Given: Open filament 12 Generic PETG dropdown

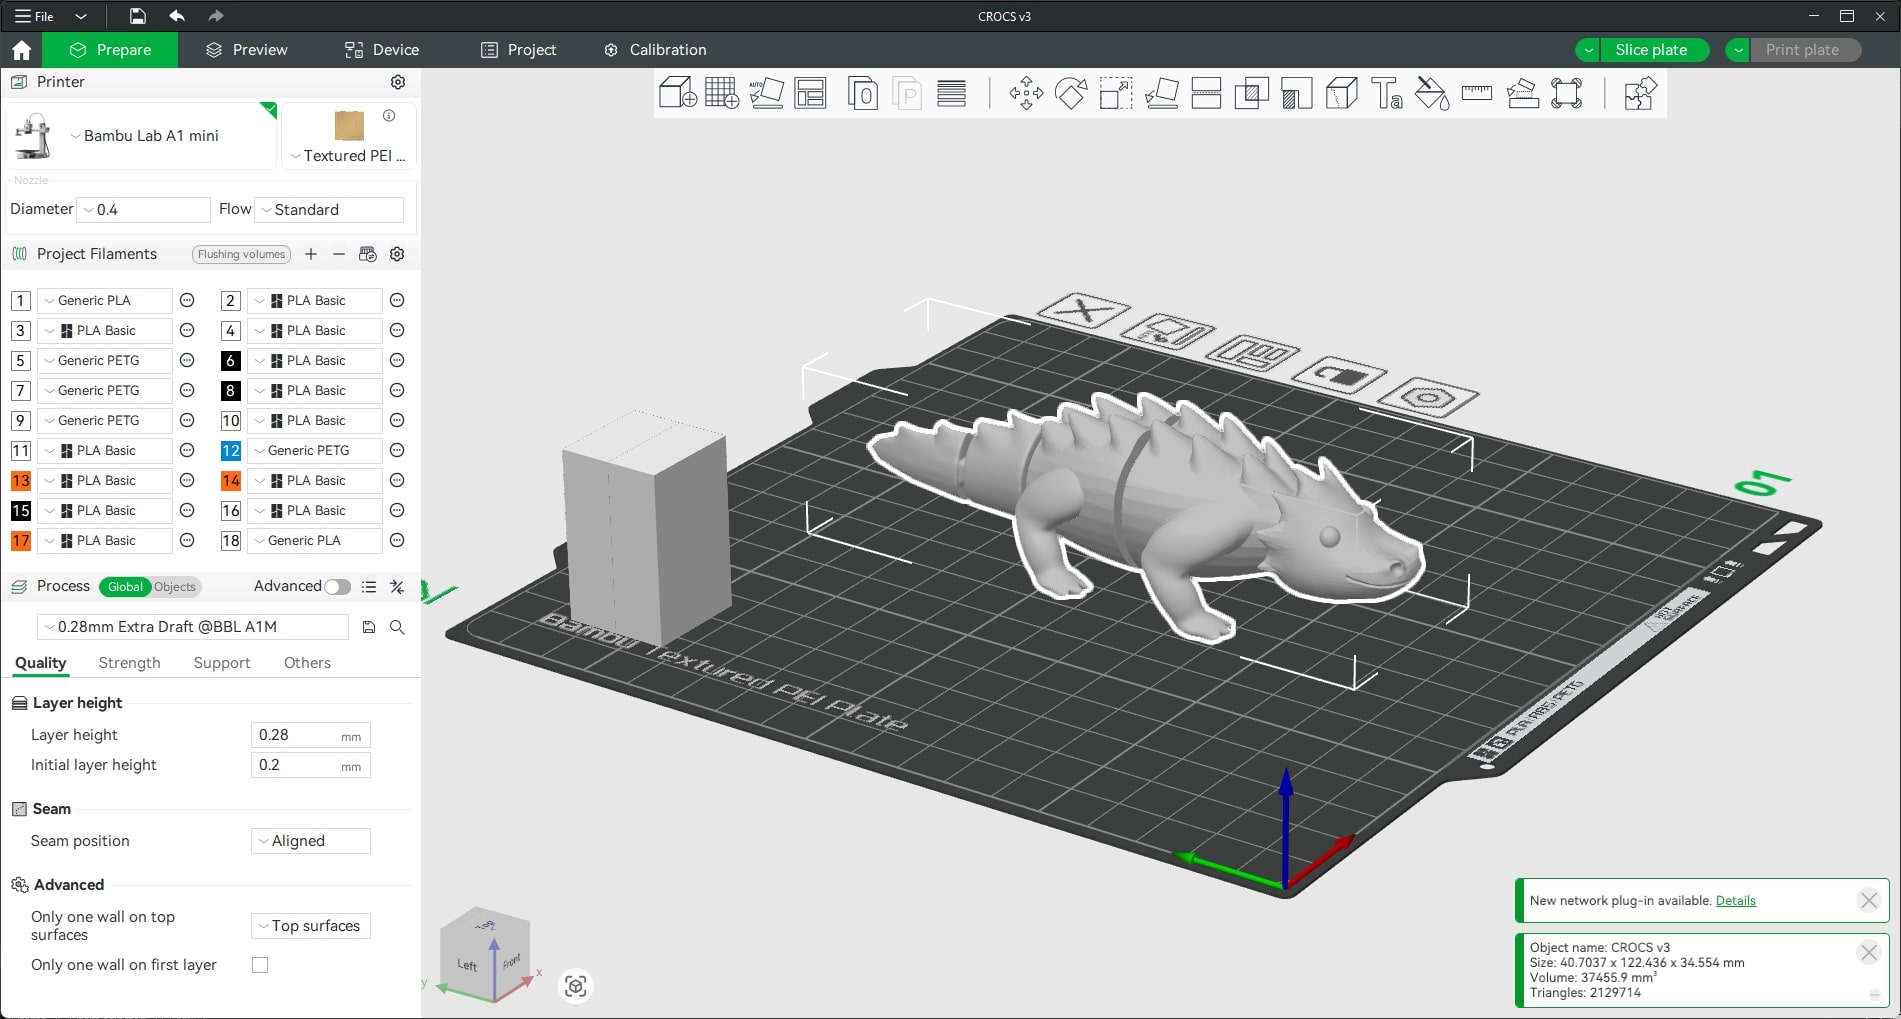Looking at the screenshot, I should point(314,451).
